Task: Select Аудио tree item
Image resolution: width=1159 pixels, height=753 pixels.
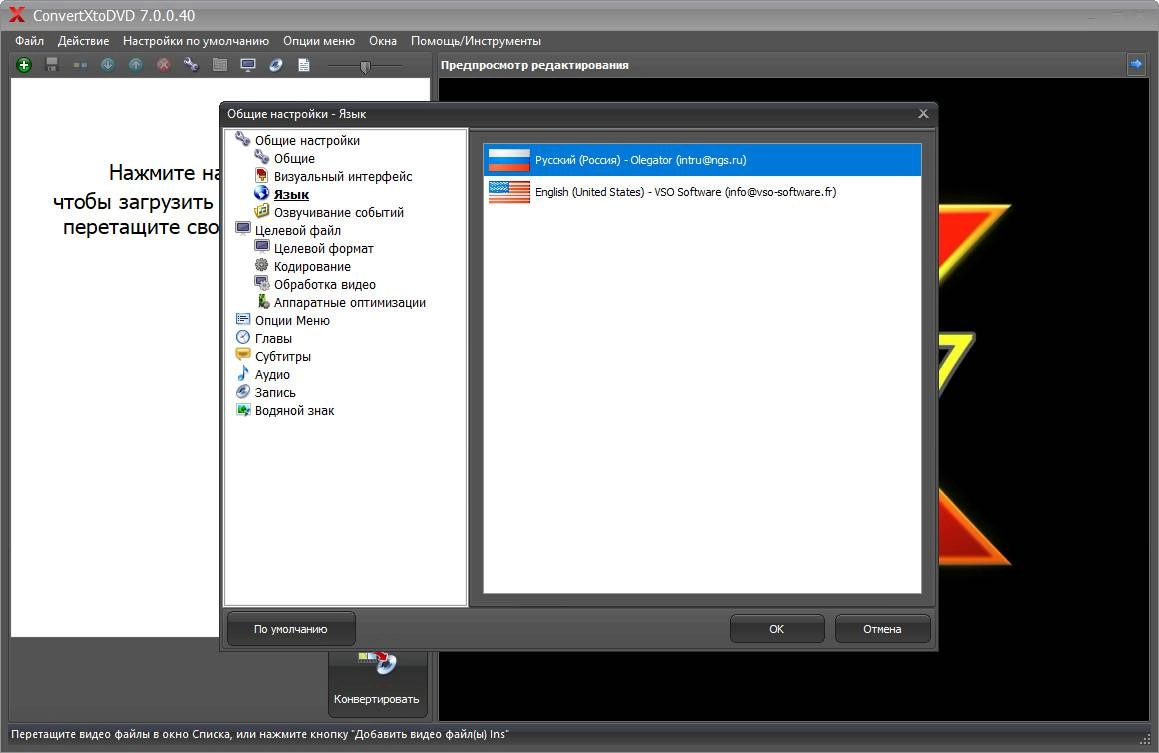Action: [272, 375]
